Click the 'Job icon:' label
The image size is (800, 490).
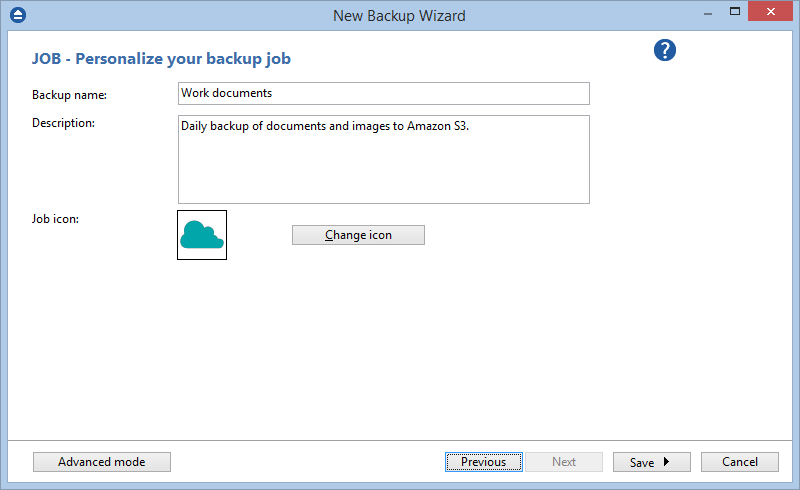pyautogui.click(x=55, y=219)
